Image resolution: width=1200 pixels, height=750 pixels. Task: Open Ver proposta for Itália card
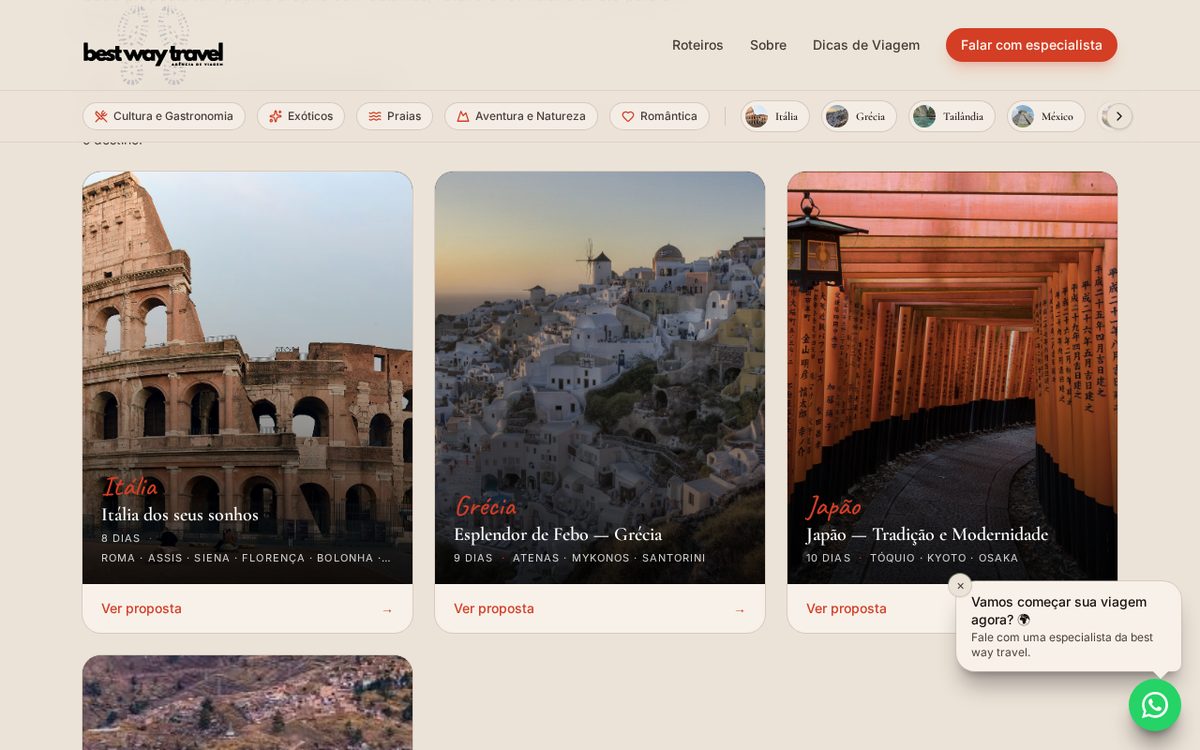coord(141,608)
